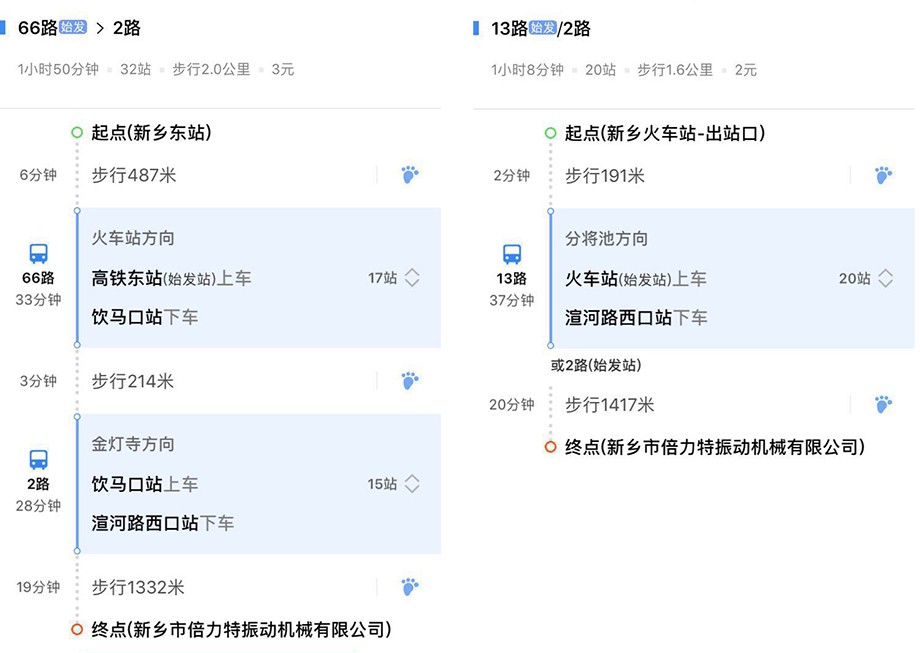The image size is (920, 653).
Task: Tap footprint icon beside 步行487米
Action: [410, 174]
